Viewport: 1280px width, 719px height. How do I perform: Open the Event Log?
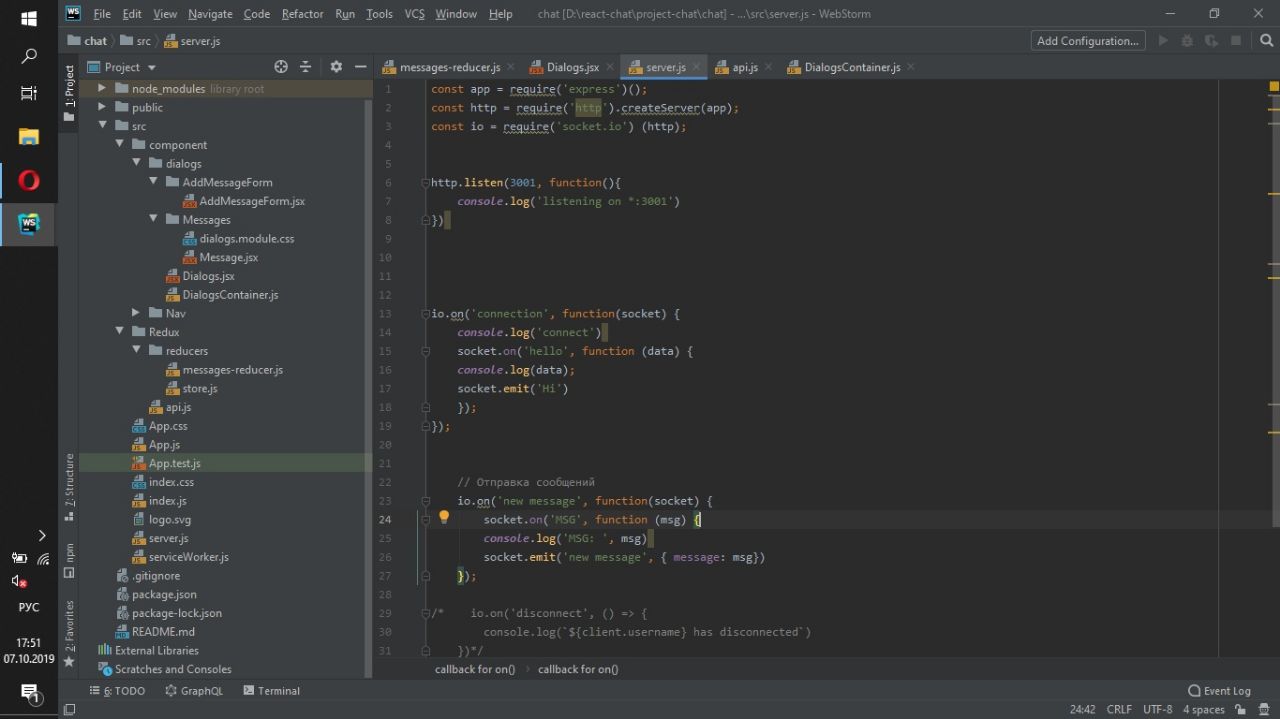click(1219, 691)
